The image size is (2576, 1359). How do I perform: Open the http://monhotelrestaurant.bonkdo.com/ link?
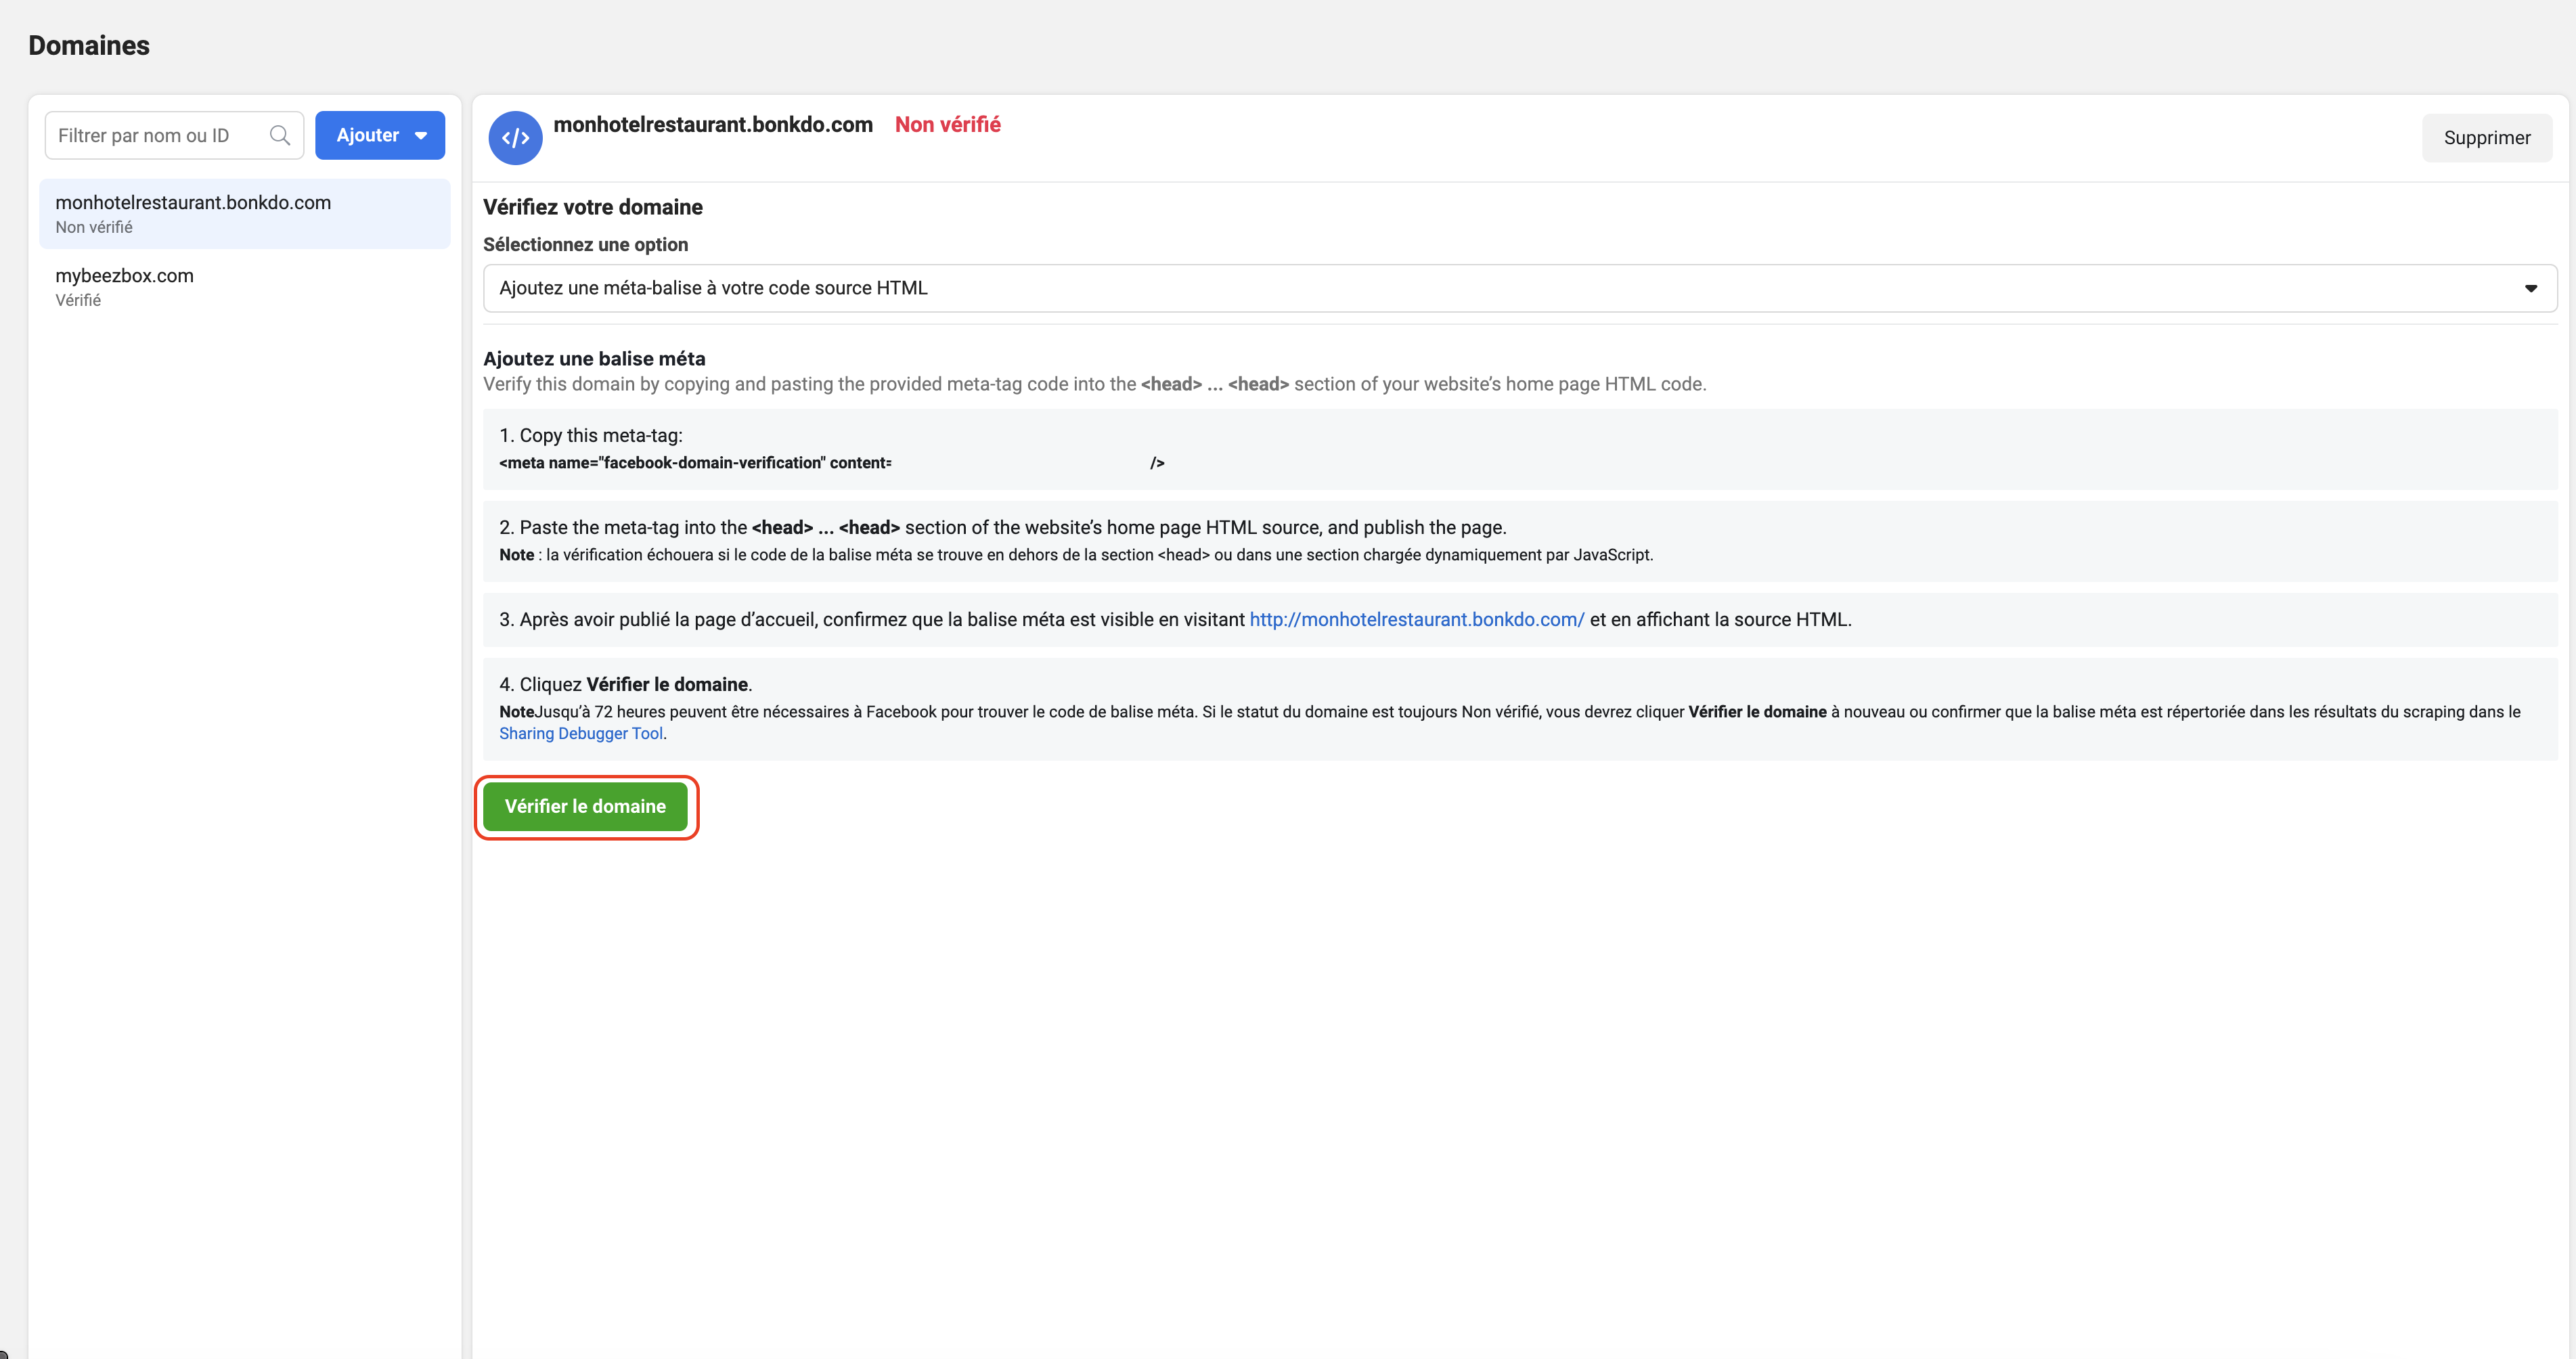[1416, 619]
